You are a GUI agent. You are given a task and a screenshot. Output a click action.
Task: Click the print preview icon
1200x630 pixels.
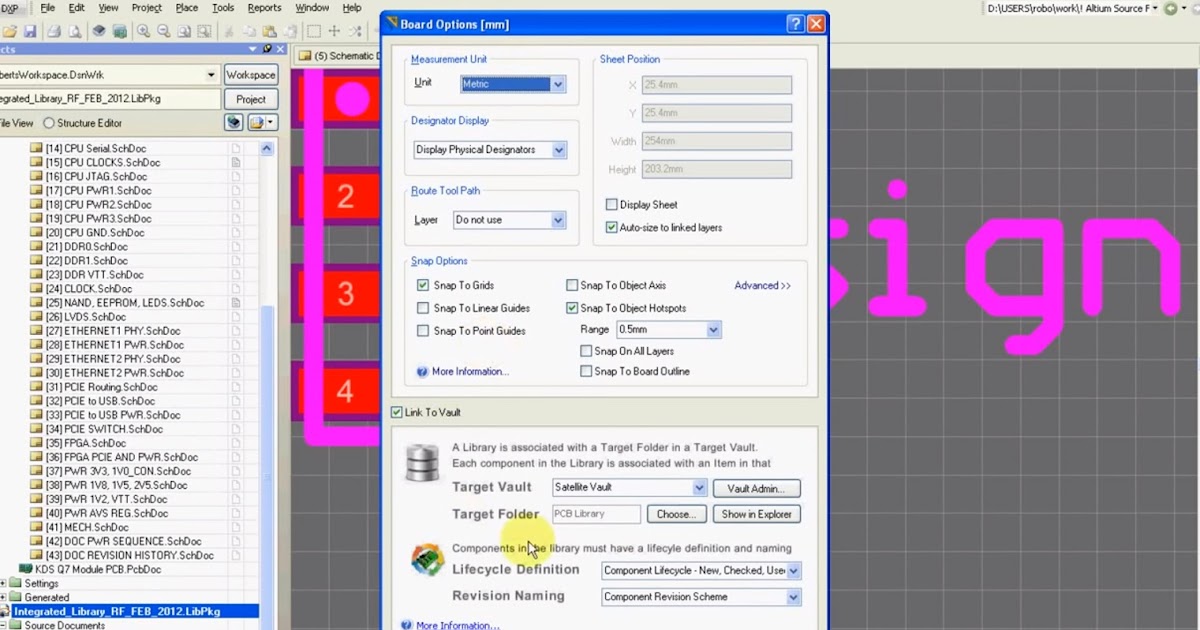pyautogui.click(x=75, y=31)
